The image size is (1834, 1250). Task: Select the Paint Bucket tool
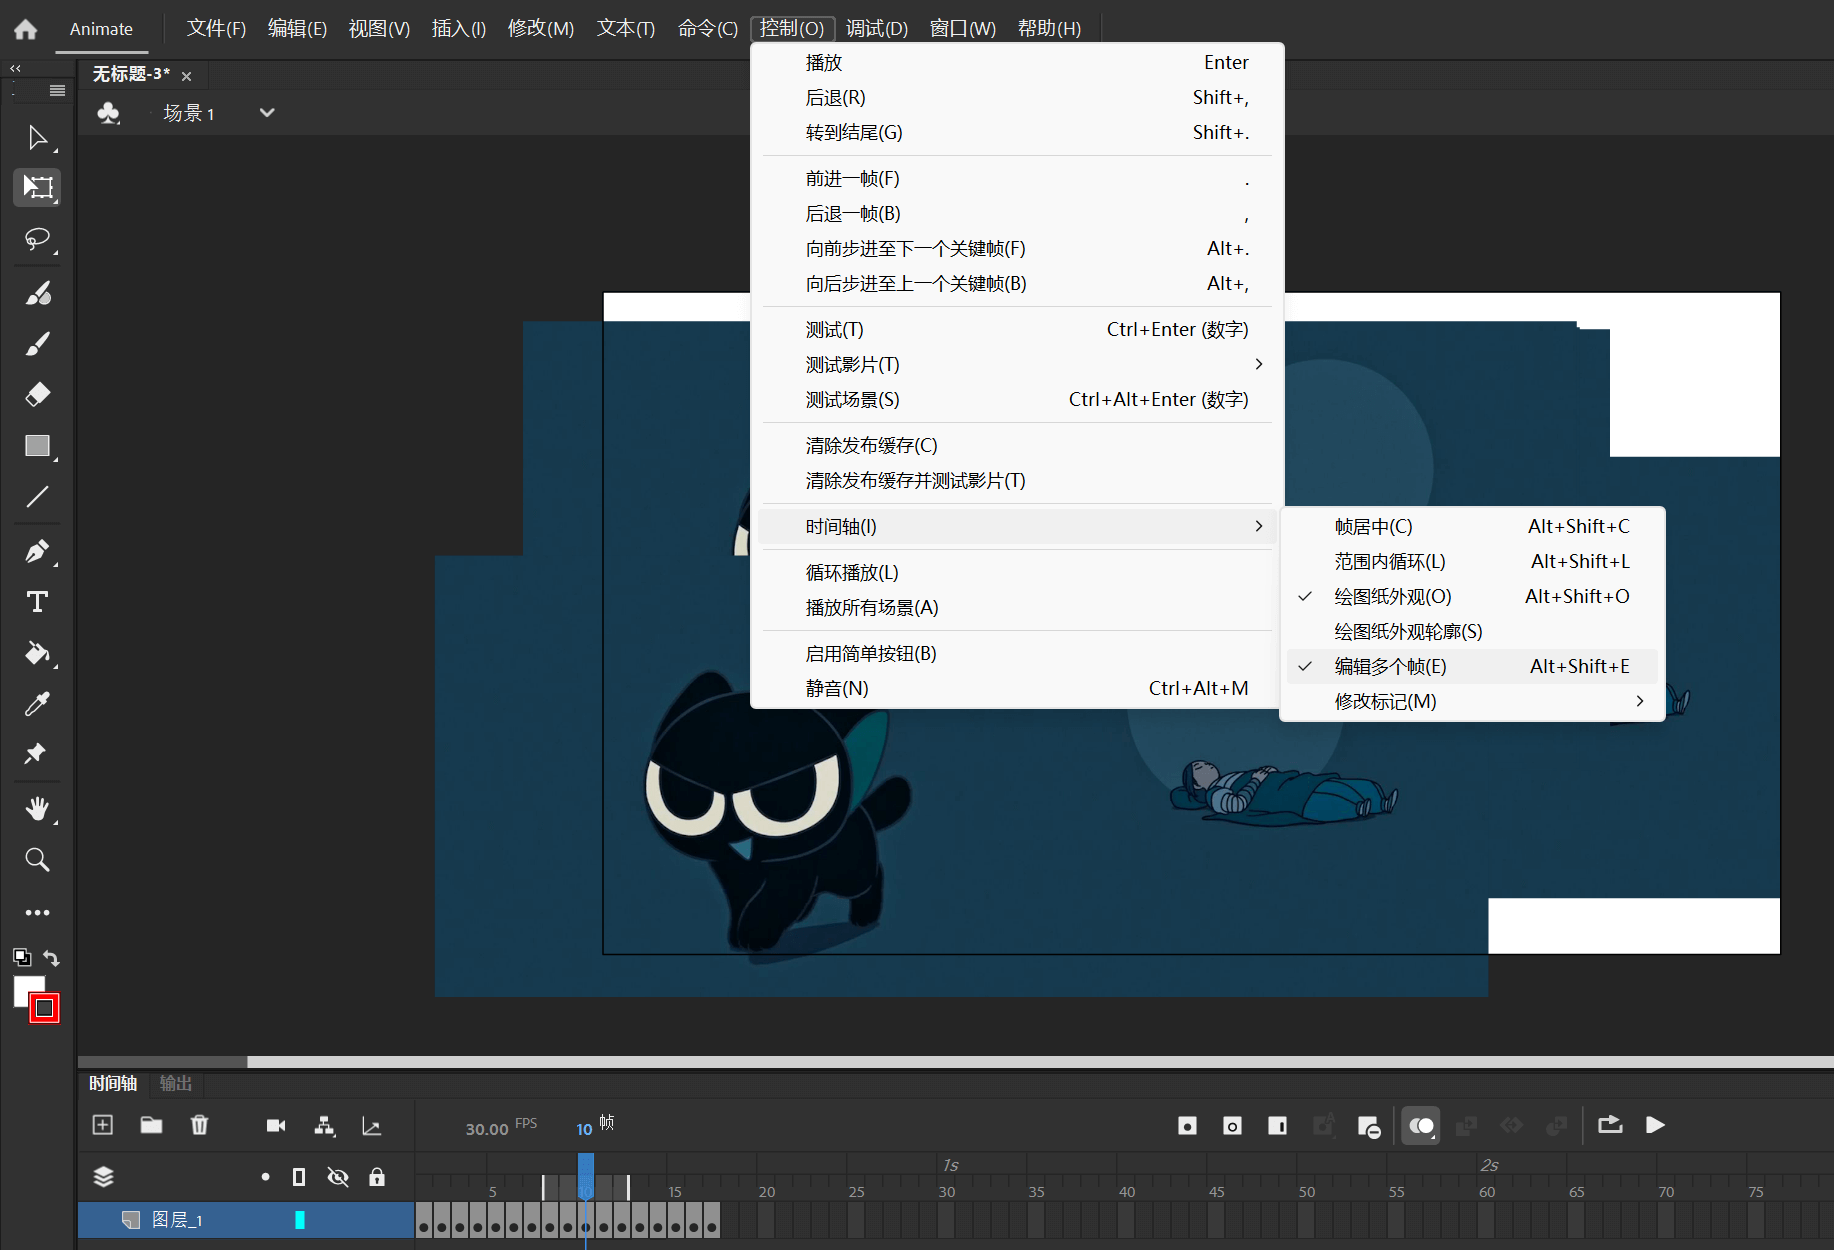(37, 653)
